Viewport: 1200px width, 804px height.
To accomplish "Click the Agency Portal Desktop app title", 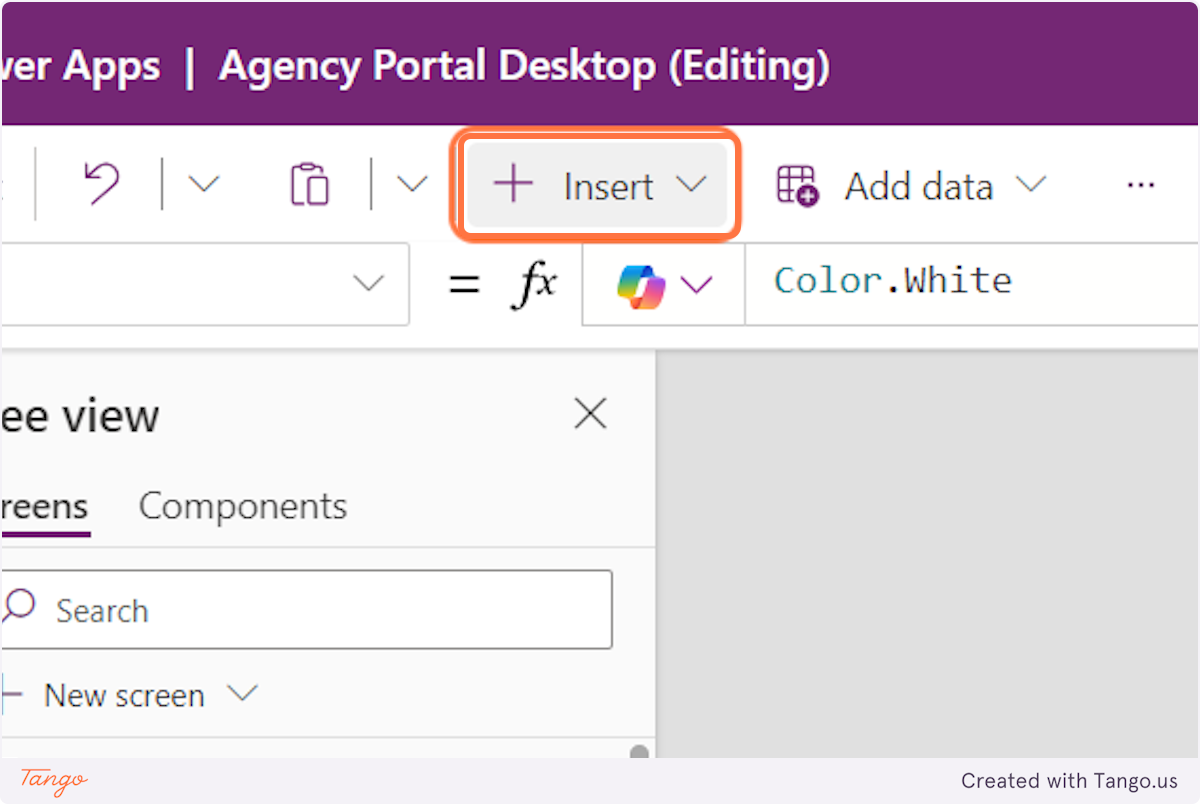I will click(524, 66).
